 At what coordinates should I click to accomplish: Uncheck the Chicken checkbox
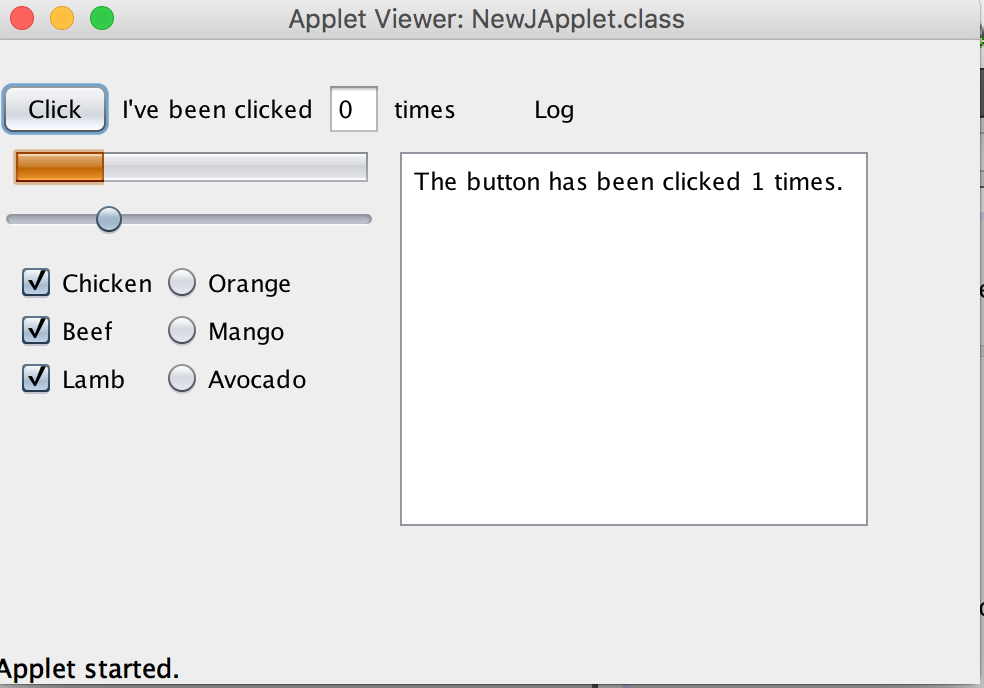point(35,283)
